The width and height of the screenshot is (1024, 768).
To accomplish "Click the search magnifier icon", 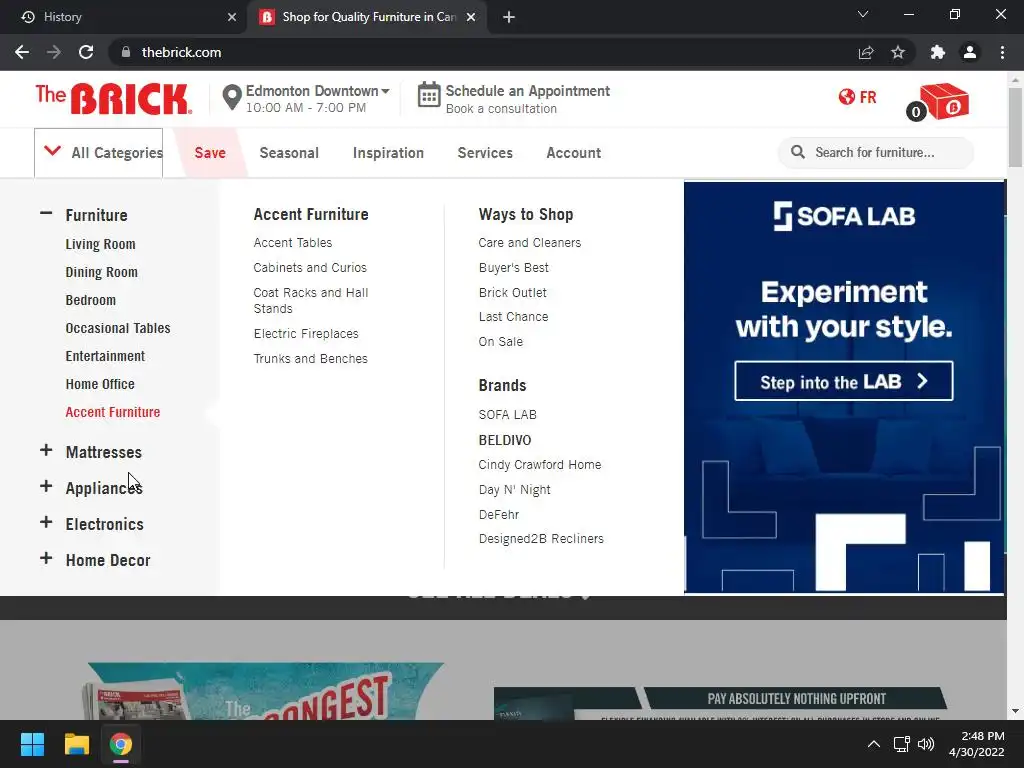I will 797,152.
